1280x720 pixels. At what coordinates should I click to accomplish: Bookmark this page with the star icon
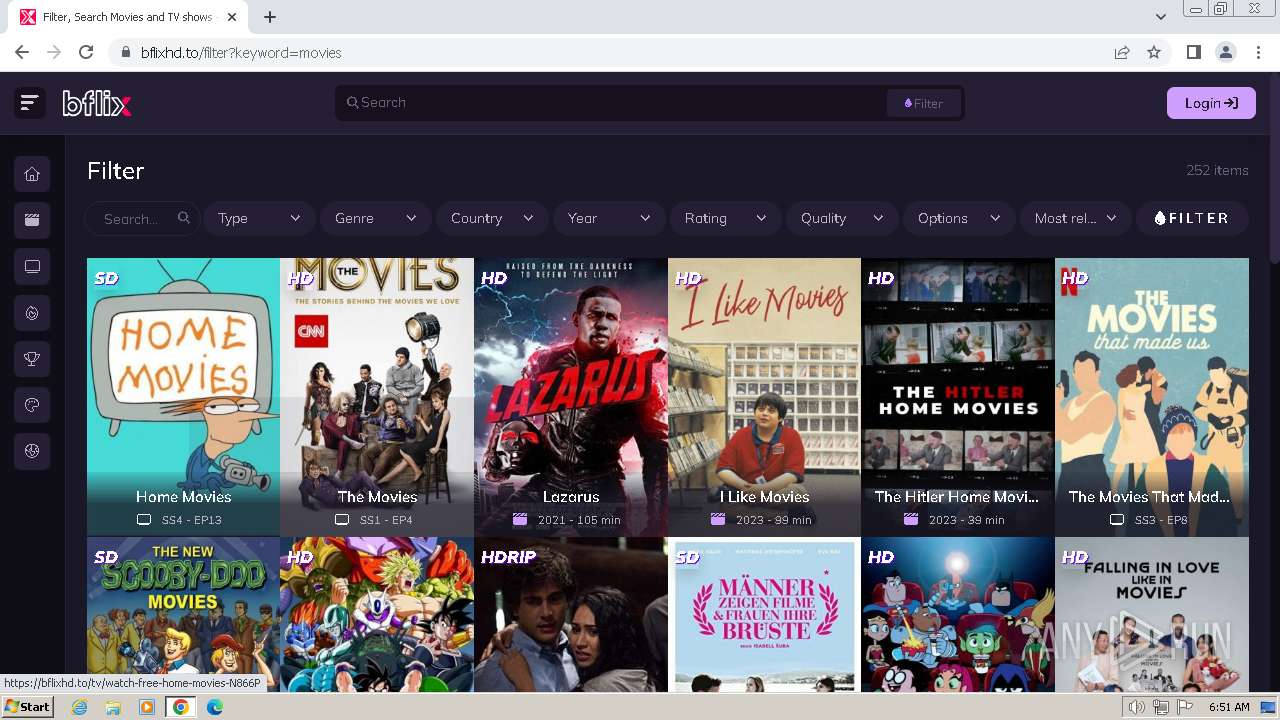click(x=1154, y=52)
